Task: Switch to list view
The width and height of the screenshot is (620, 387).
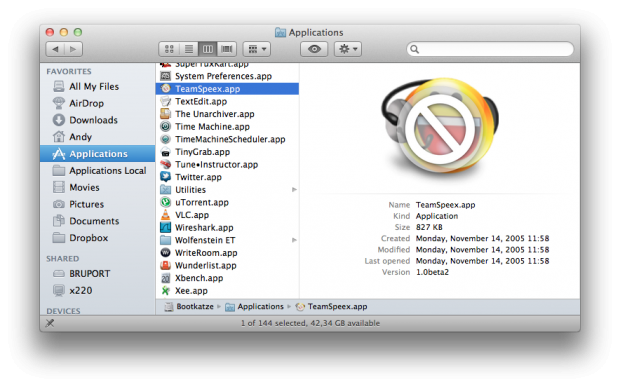Action: 189,49
